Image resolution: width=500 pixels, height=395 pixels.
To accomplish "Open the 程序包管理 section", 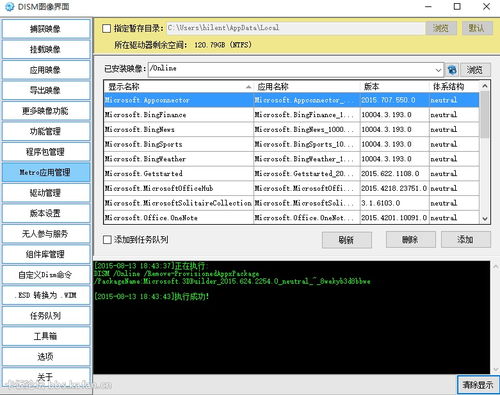I will (x=46, y=152).
